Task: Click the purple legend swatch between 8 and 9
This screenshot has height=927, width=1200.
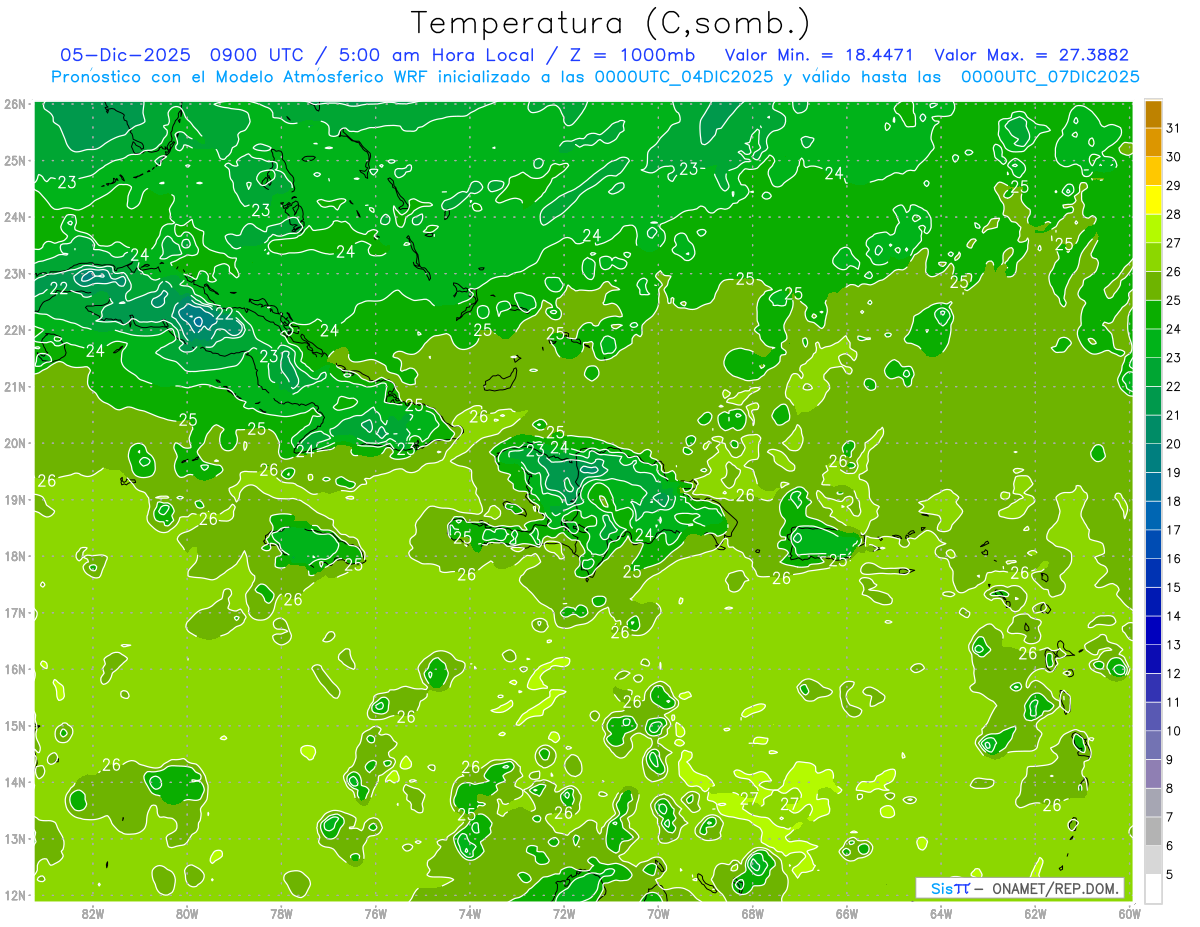Action: click(x=1153, y=774)
